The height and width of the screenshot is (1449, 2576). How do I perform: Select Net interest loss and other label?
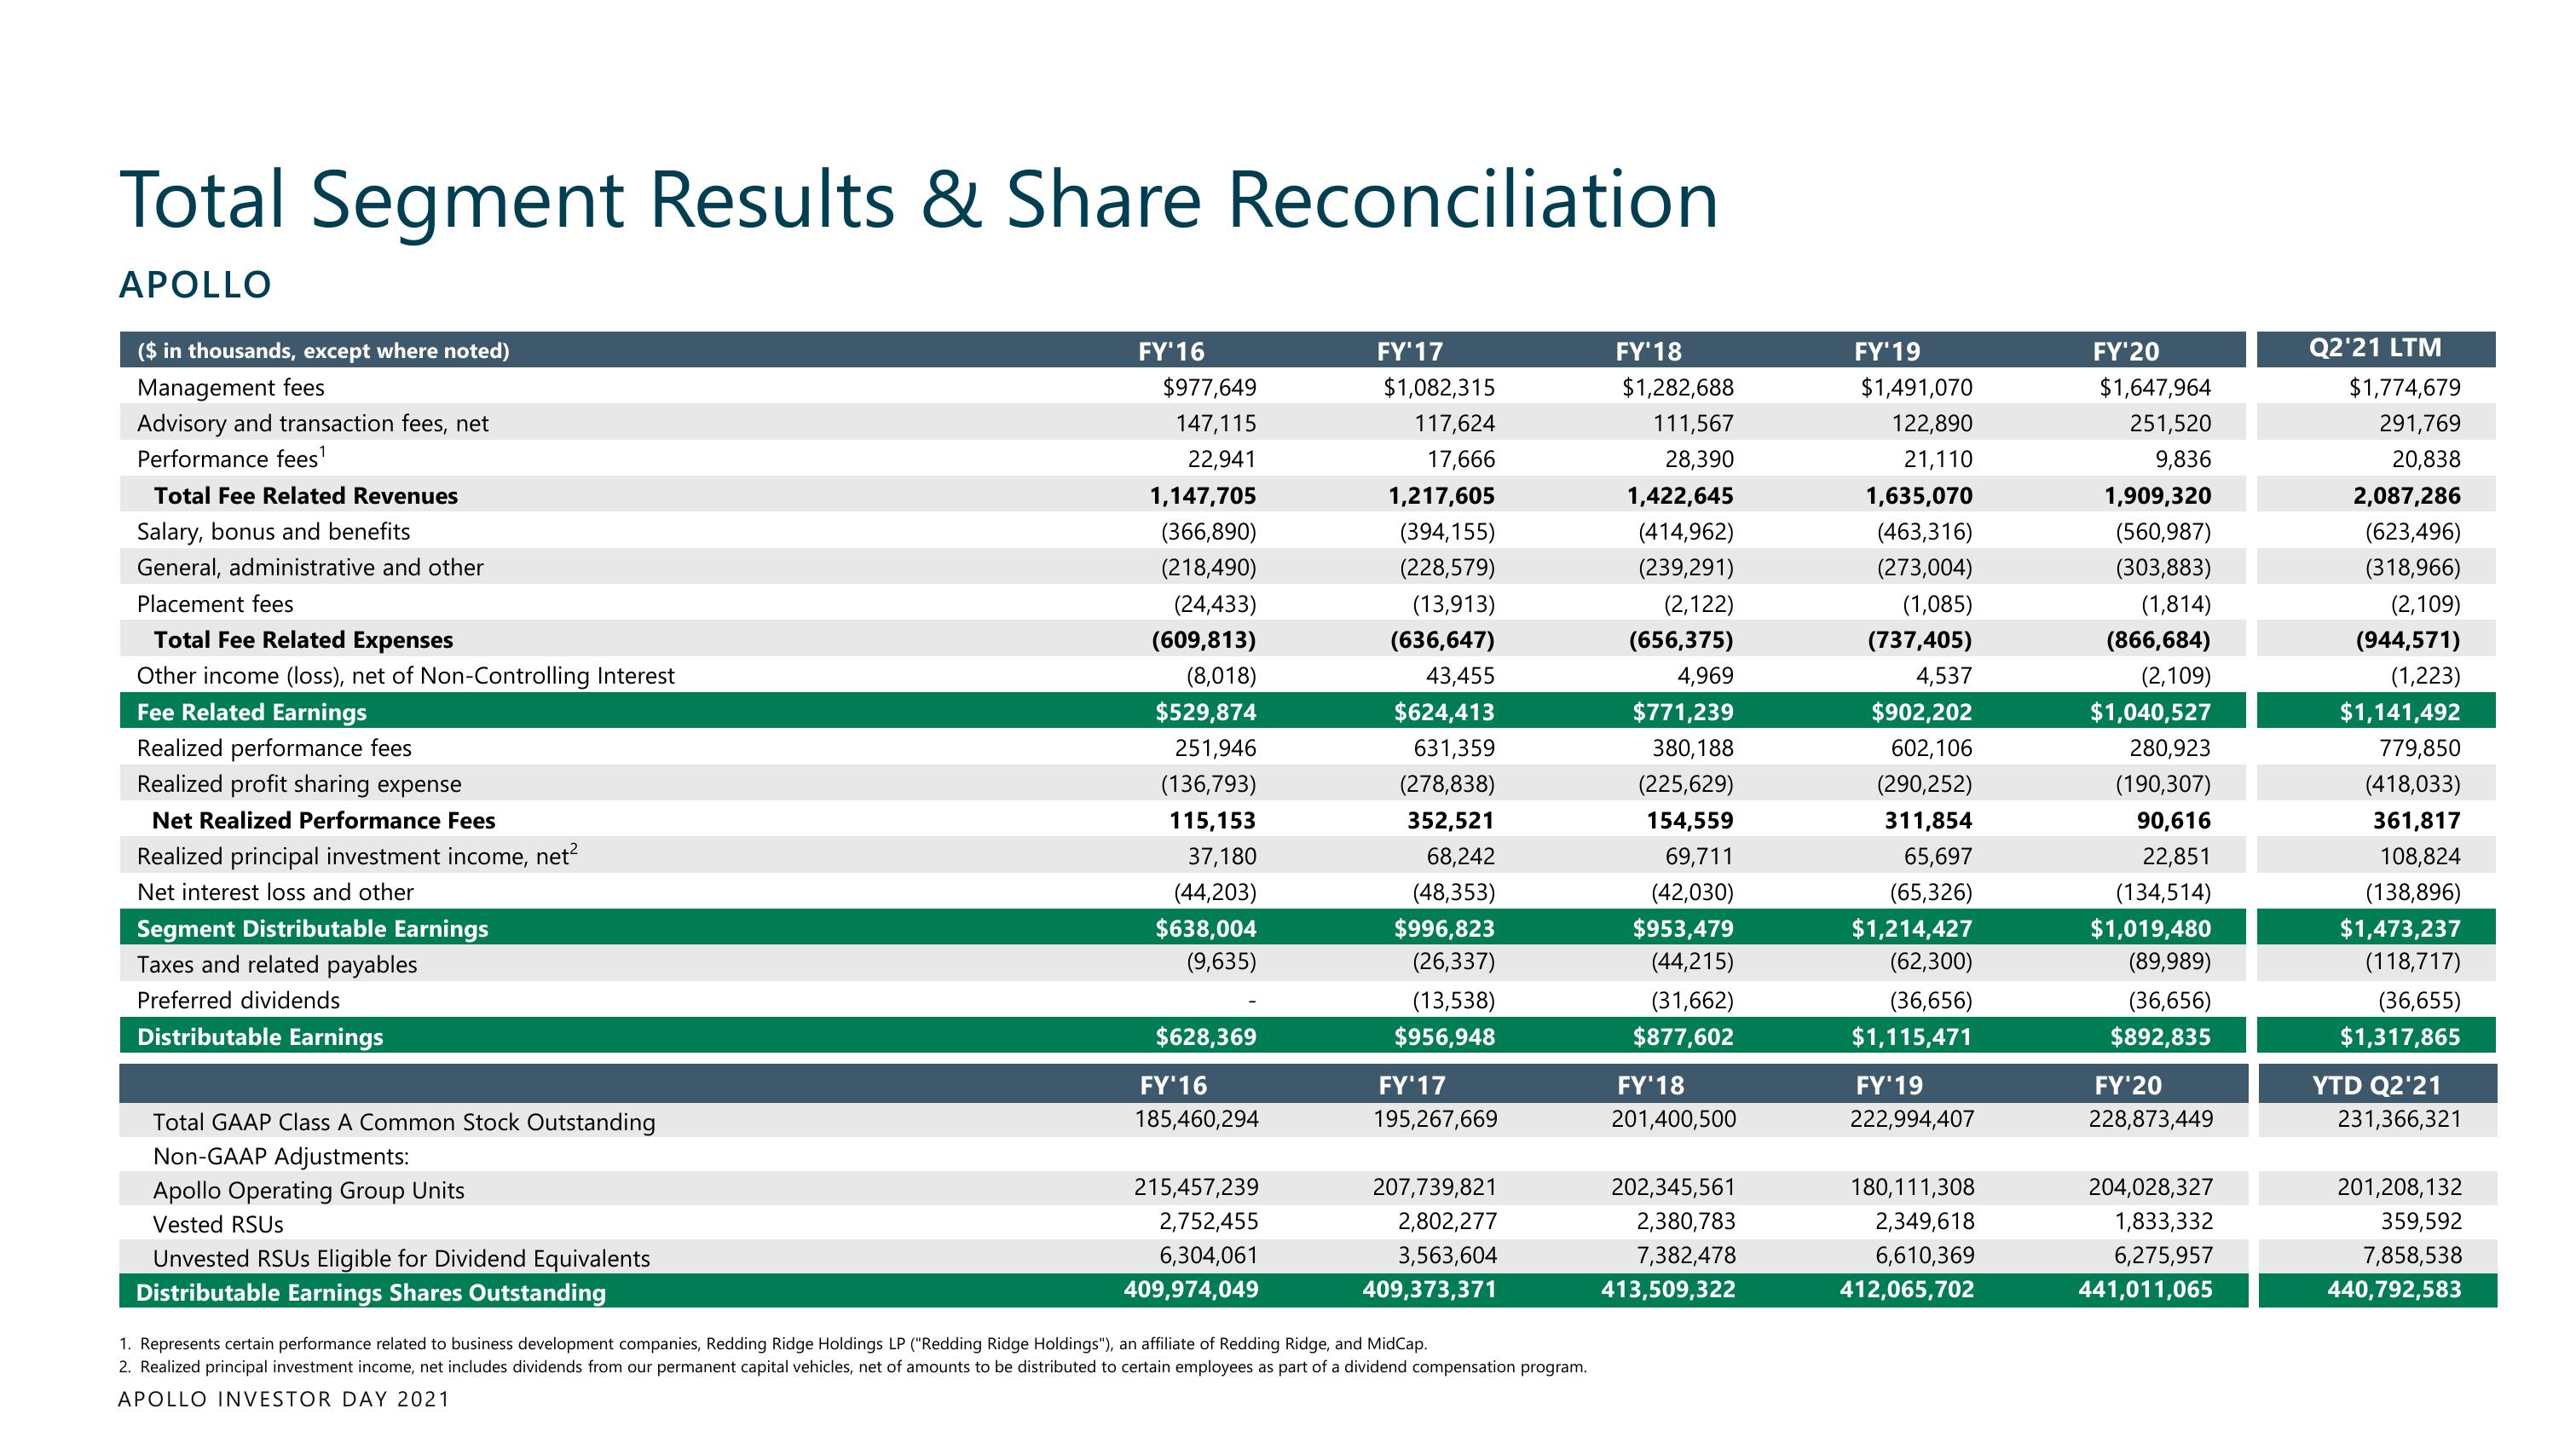(x=275, y=893)
